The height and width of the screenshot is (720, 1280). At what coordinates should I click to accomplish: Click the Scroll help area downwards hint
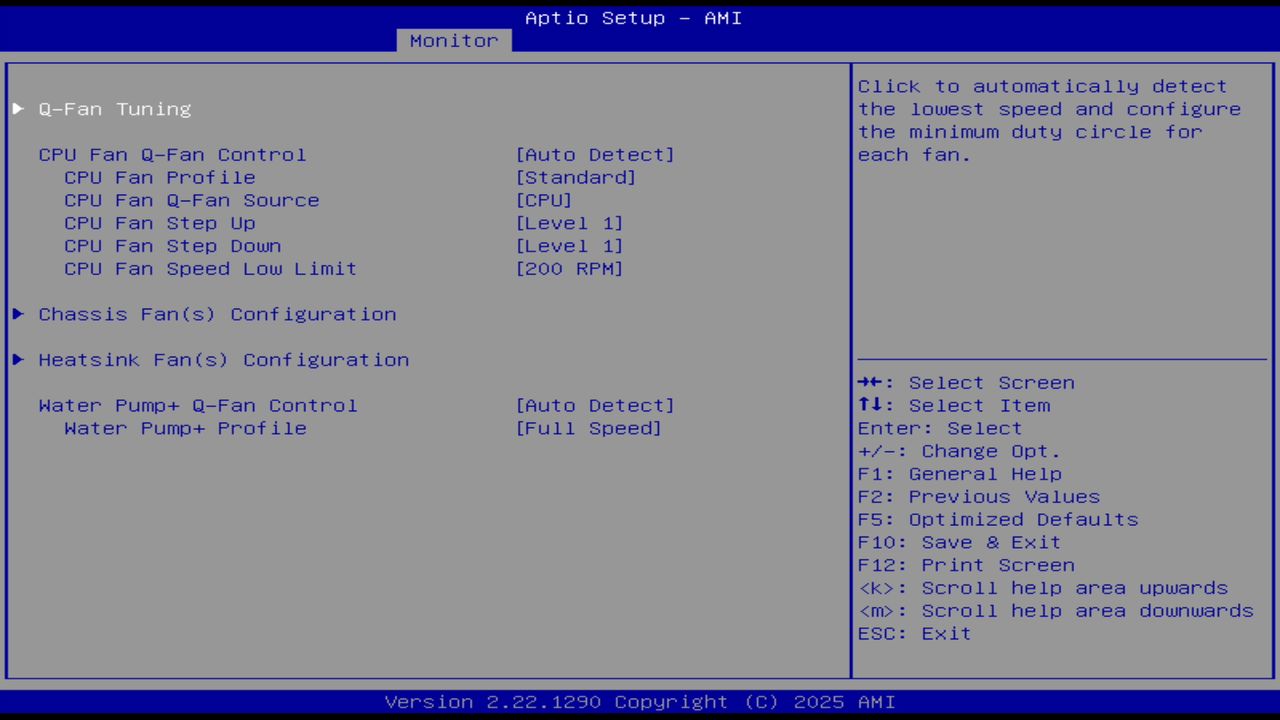(x=1055, y=610)
